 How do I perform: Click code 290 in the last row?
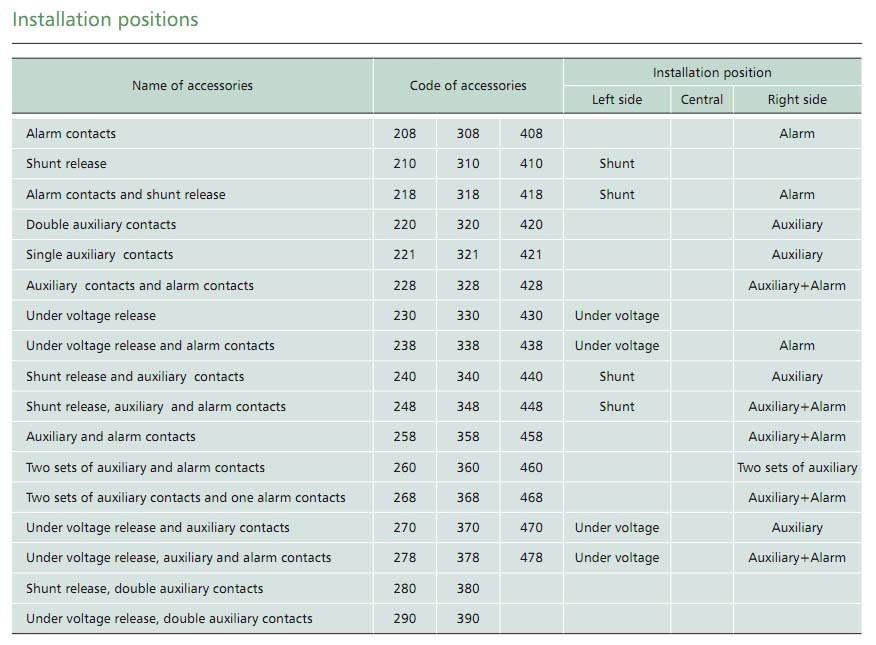[x=404, y=619]
